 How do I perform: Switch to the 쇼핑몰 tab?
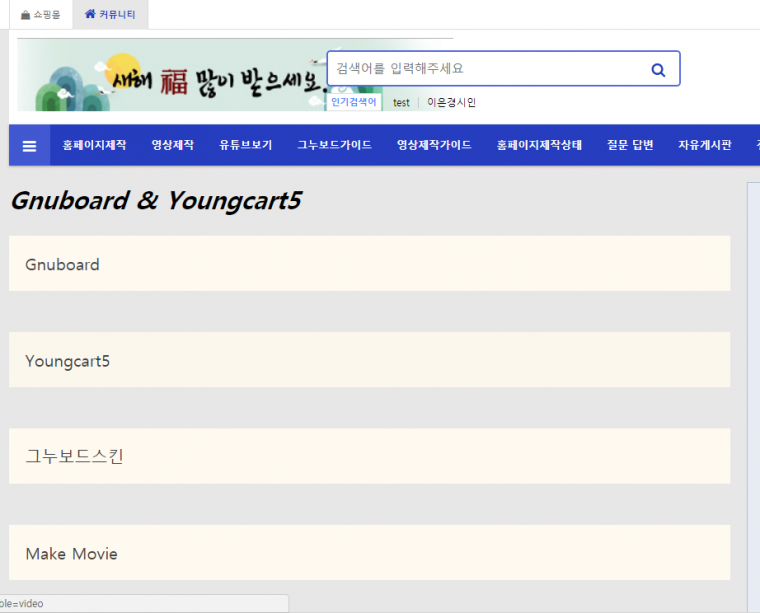[41, 15]
